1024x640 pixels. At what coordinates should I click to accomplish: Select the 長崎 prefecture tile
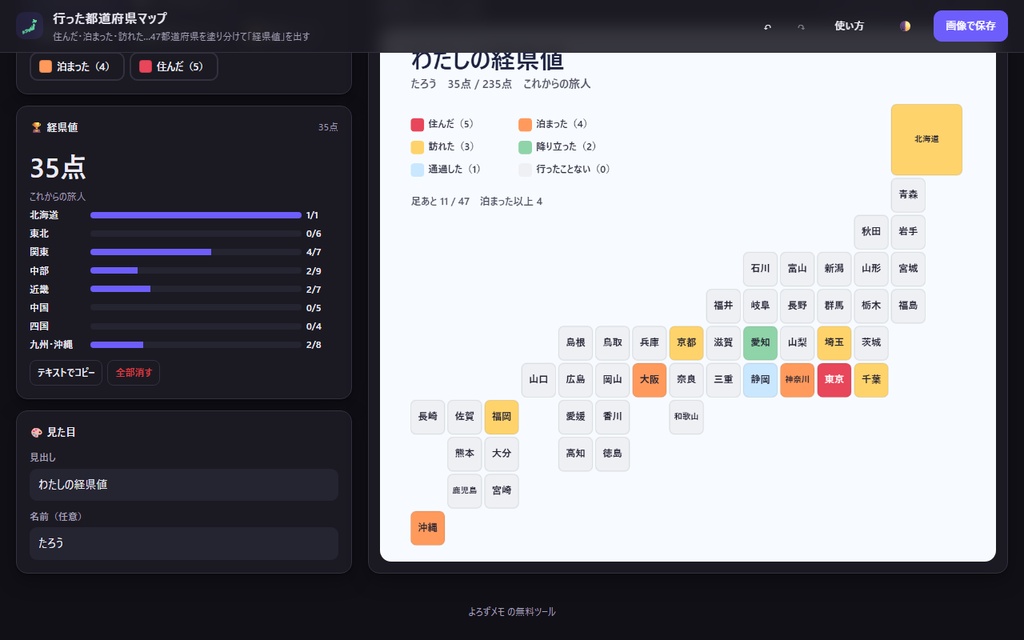[428, 417]
